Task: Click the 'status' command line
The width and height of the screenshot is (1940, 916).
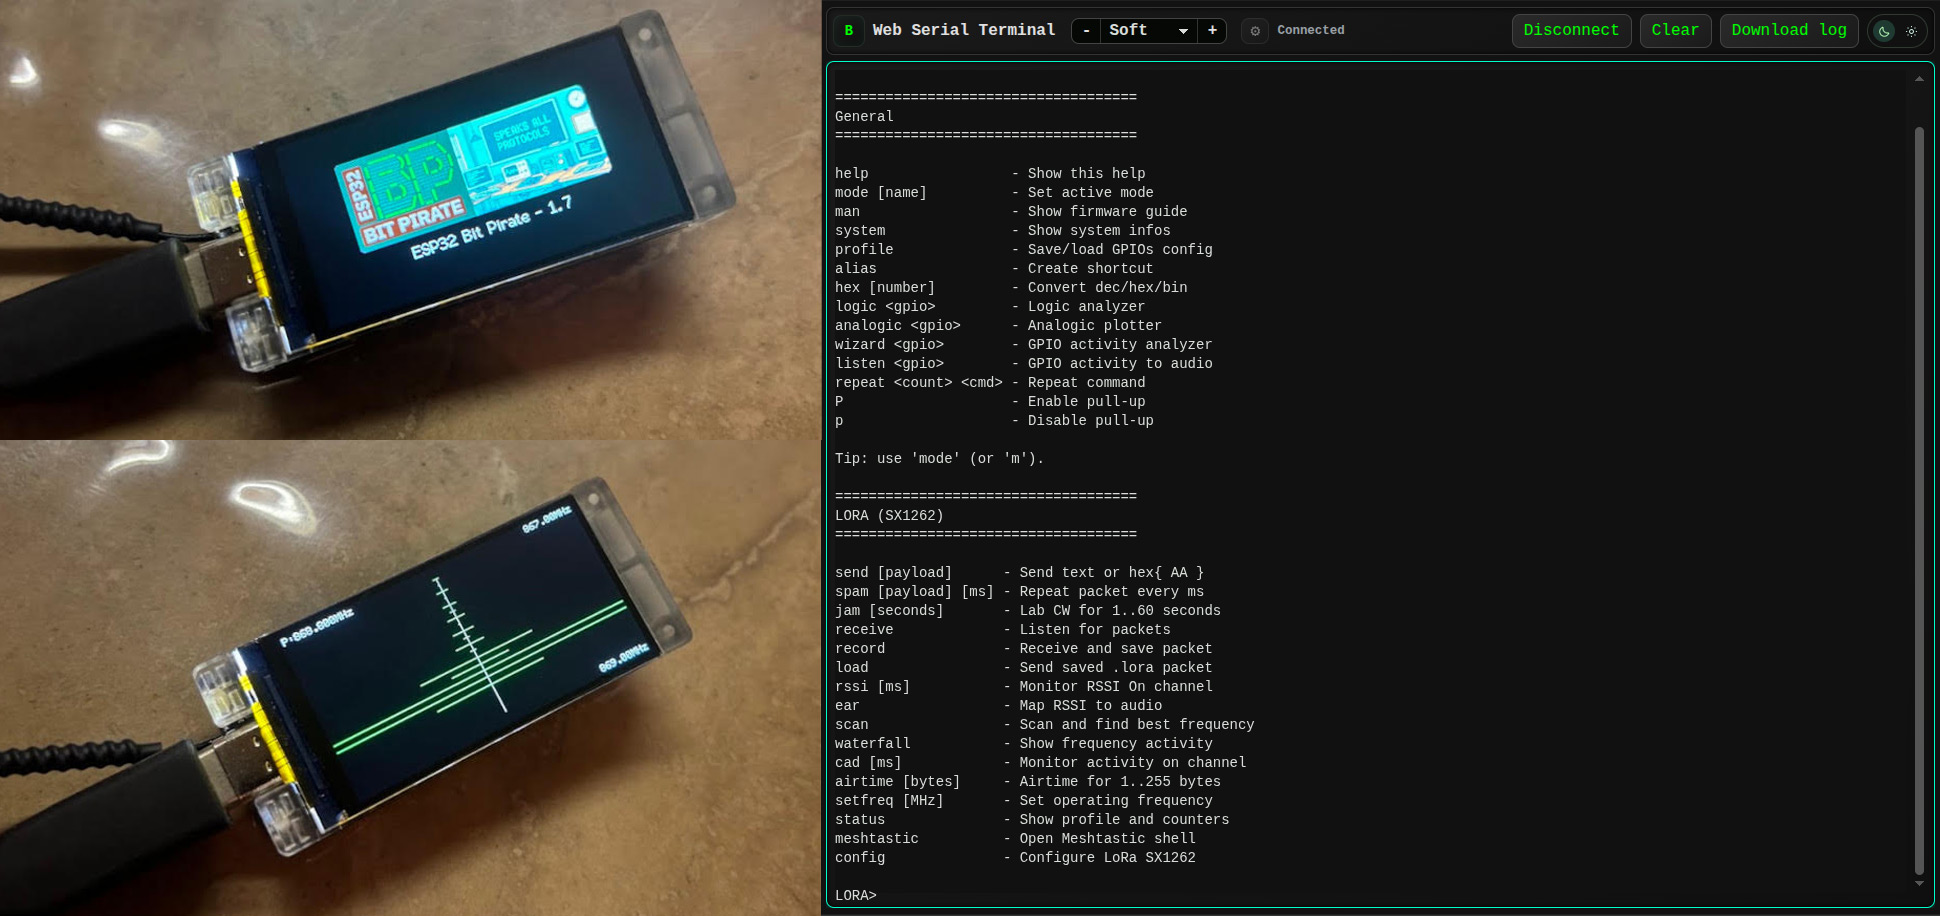Action: click(1032, 820)
